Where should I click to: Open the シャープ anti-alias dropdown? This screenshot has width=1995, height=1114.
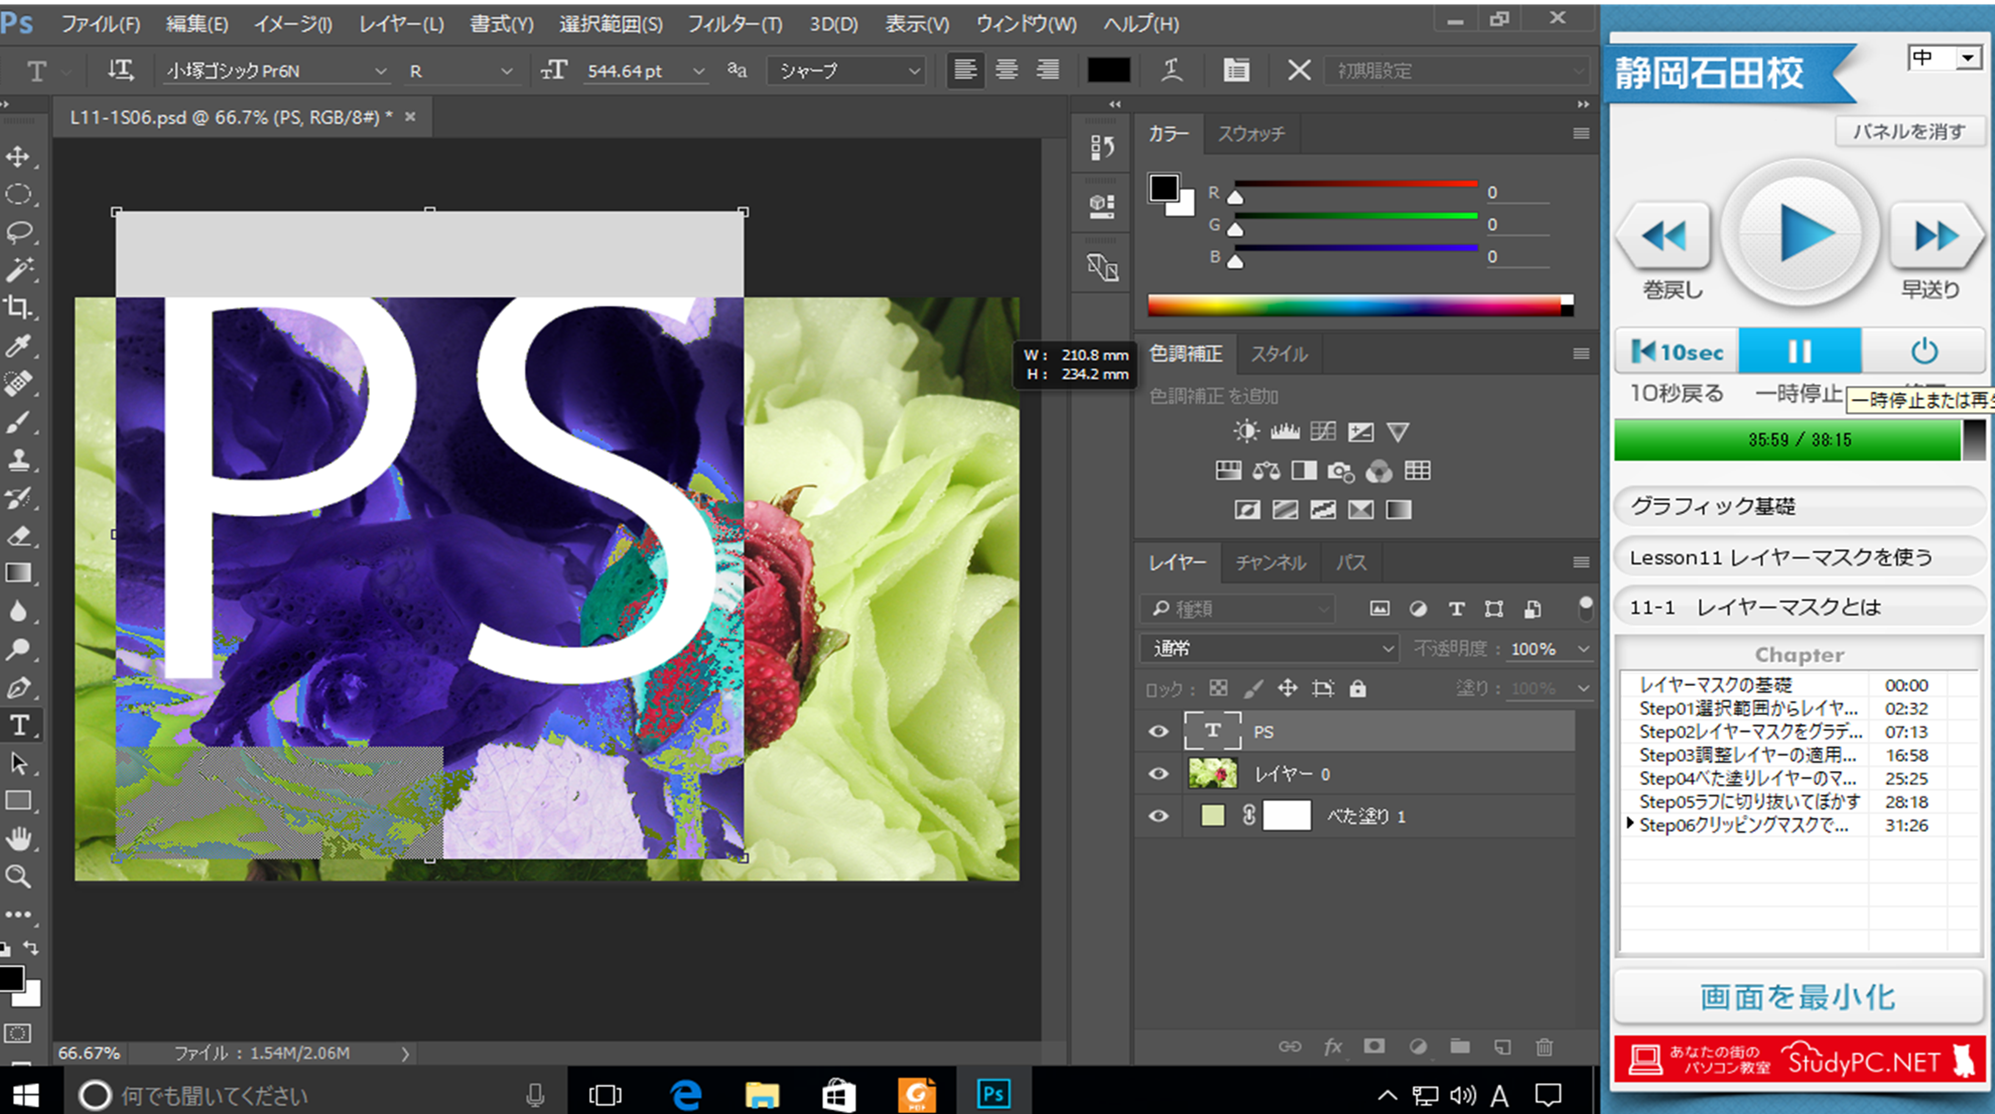coord(846,71)
